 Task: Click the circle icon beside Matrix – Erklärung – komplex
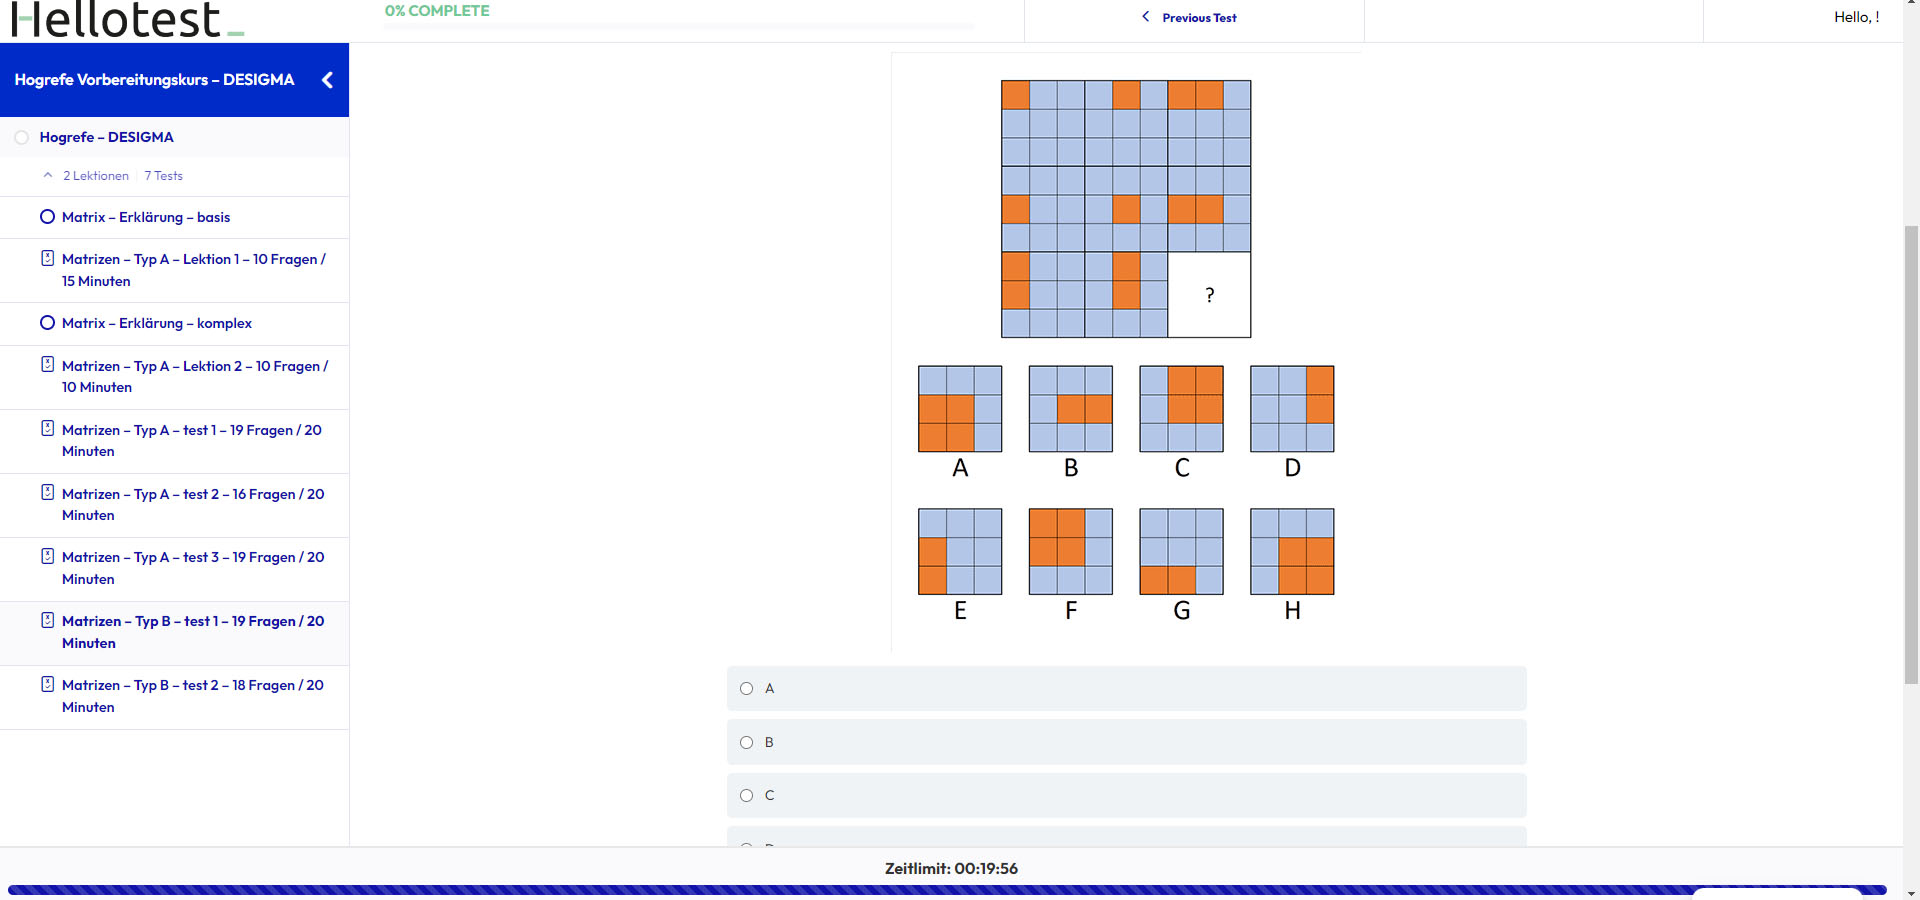(47, 323)
